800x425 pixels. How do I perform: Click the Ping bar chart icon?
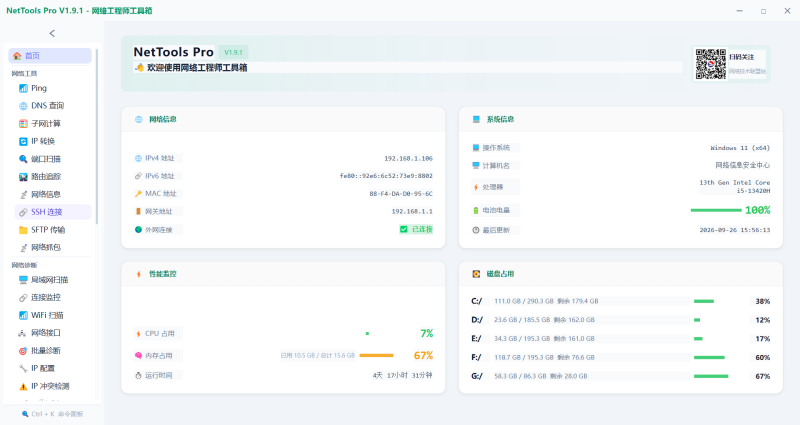coord(23,88)
